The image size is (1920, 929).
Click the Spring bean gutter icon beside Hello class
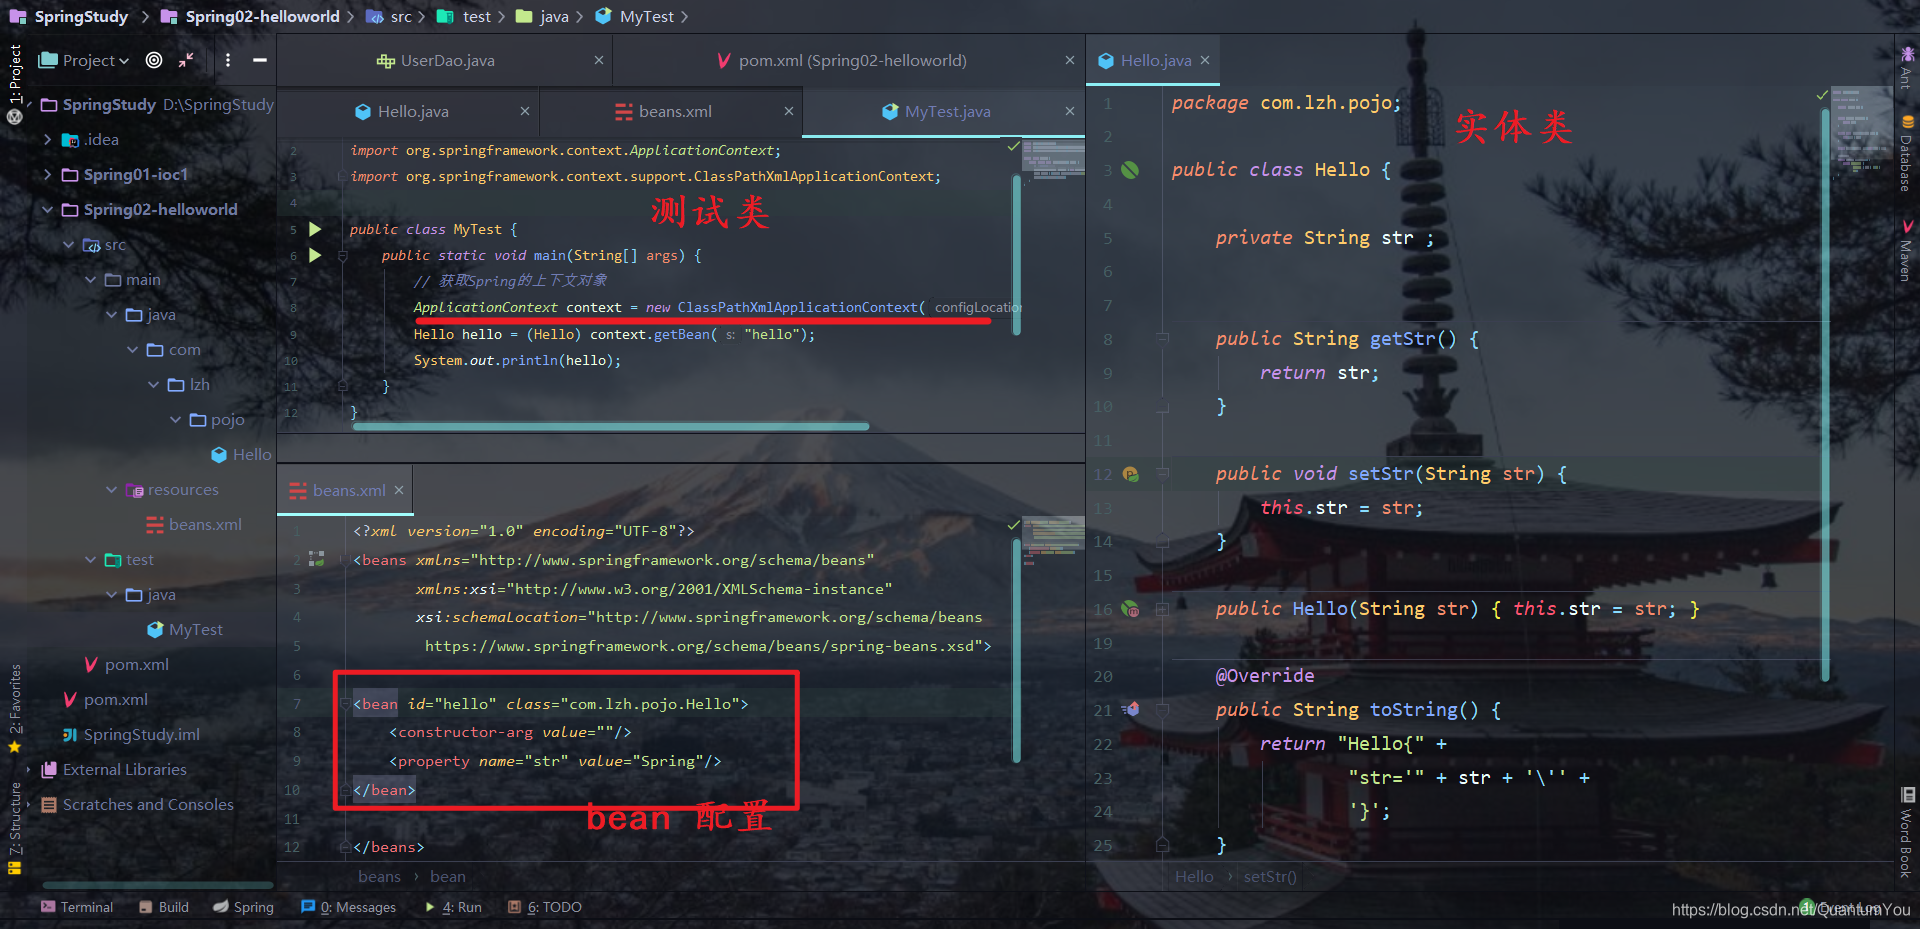[1129, 170]
